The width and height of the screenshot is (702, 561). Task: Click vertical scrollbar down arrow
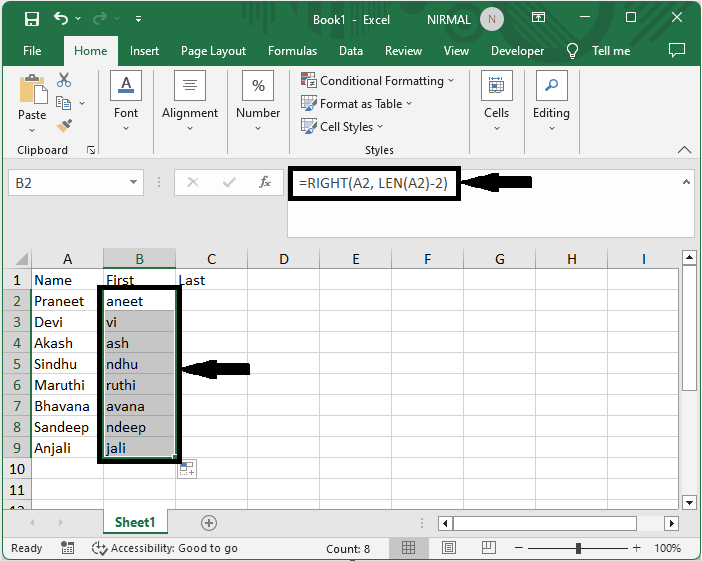click(689, 502)
